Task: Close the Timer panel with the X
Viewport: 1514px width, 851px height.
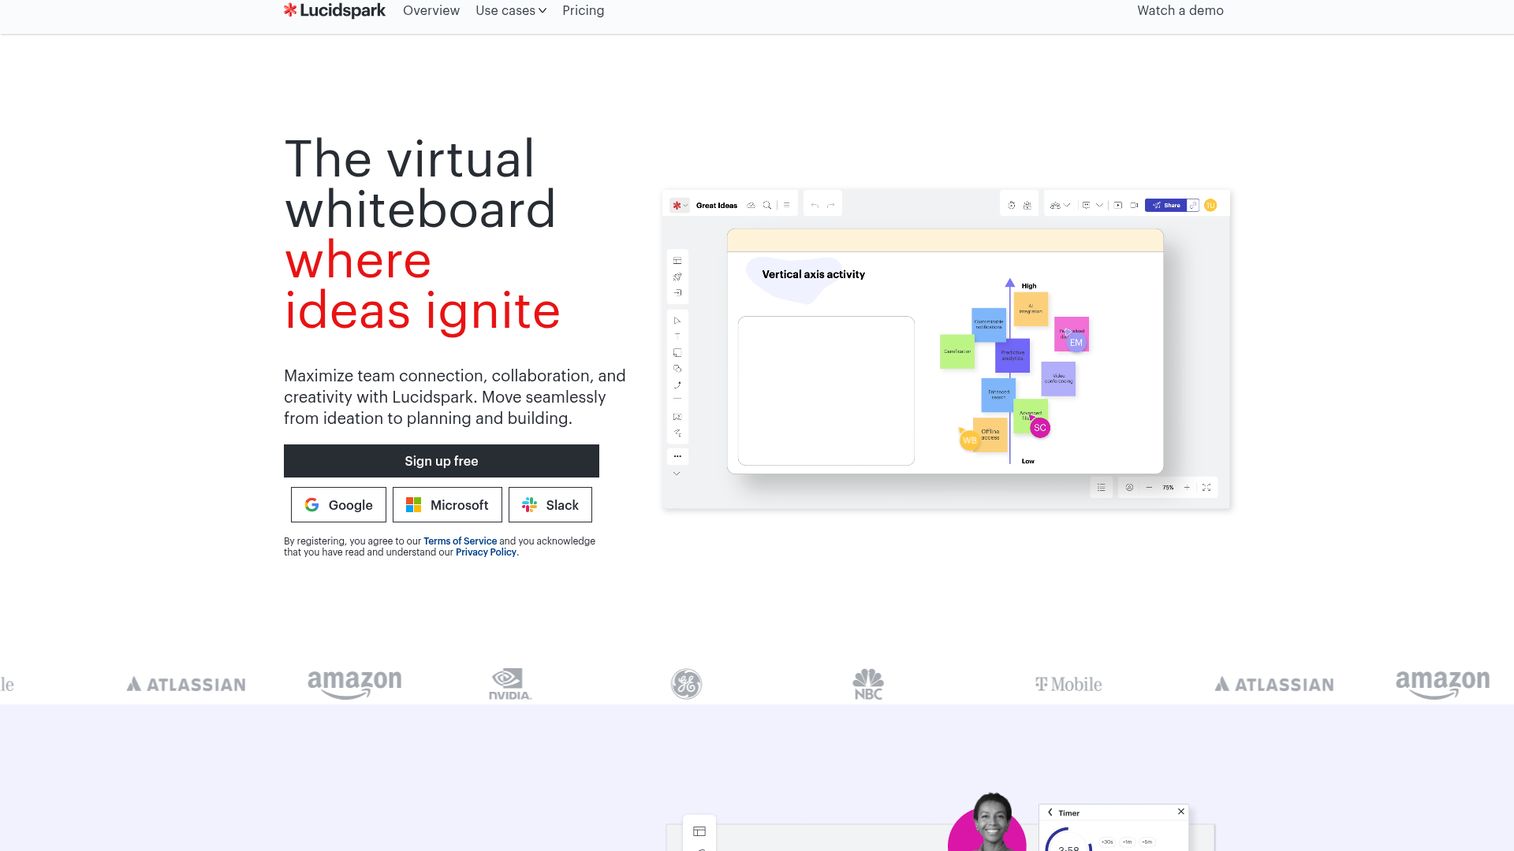Action: point(1181,811)
